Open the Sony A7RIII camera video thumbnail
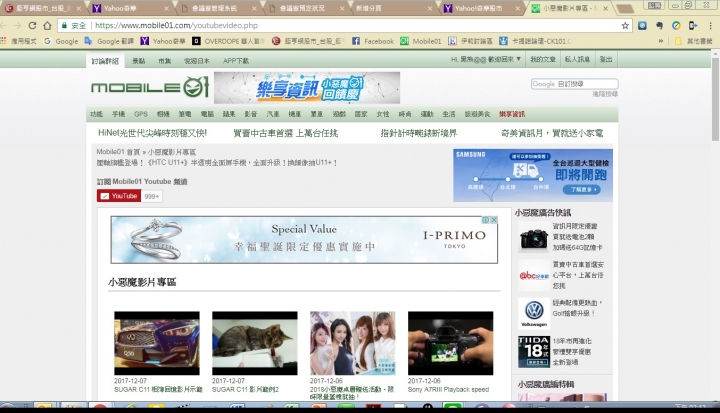The image size is (720, 413). pyautogui.click(x=450, y=343)
